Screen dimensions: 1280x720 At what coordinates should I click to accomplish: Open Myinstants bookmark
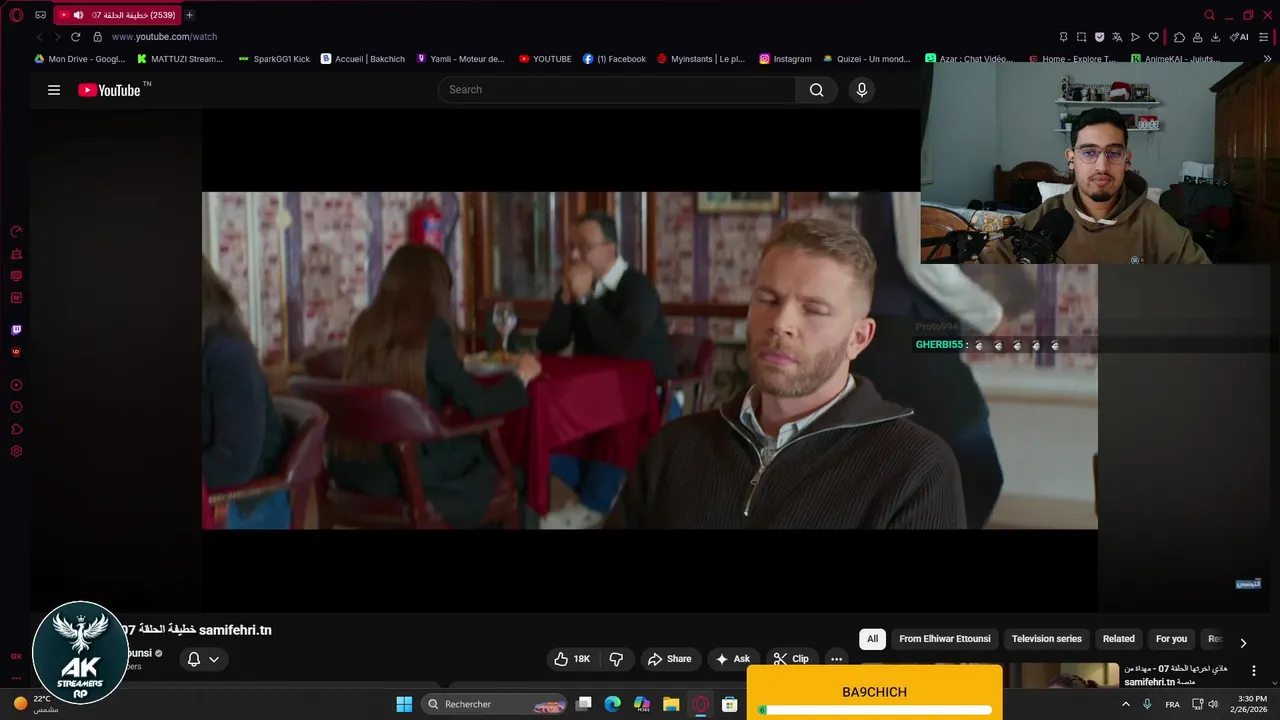tap(701, 59)
